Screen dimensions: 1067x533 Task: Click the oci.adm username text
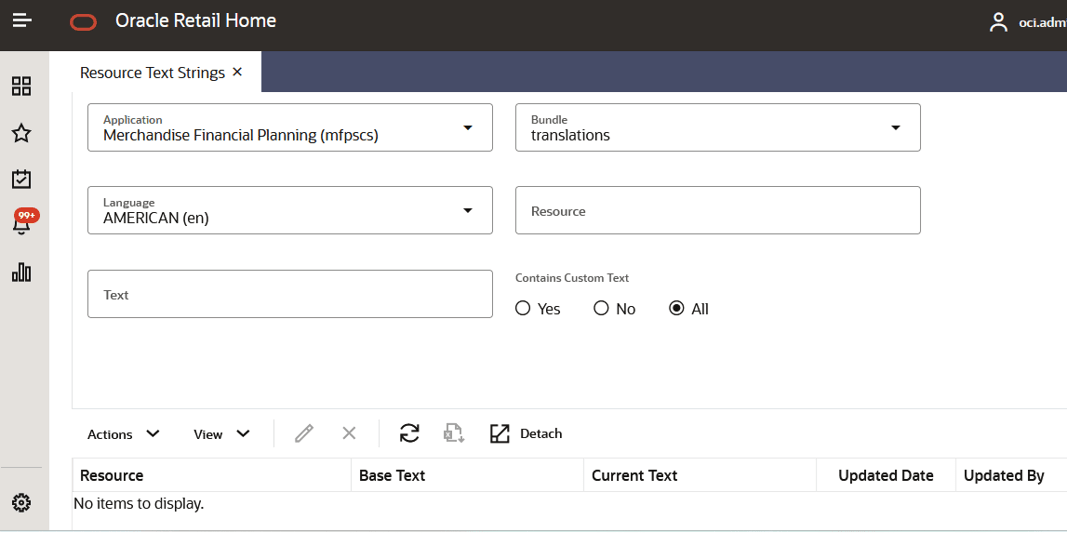[1043, 23]
